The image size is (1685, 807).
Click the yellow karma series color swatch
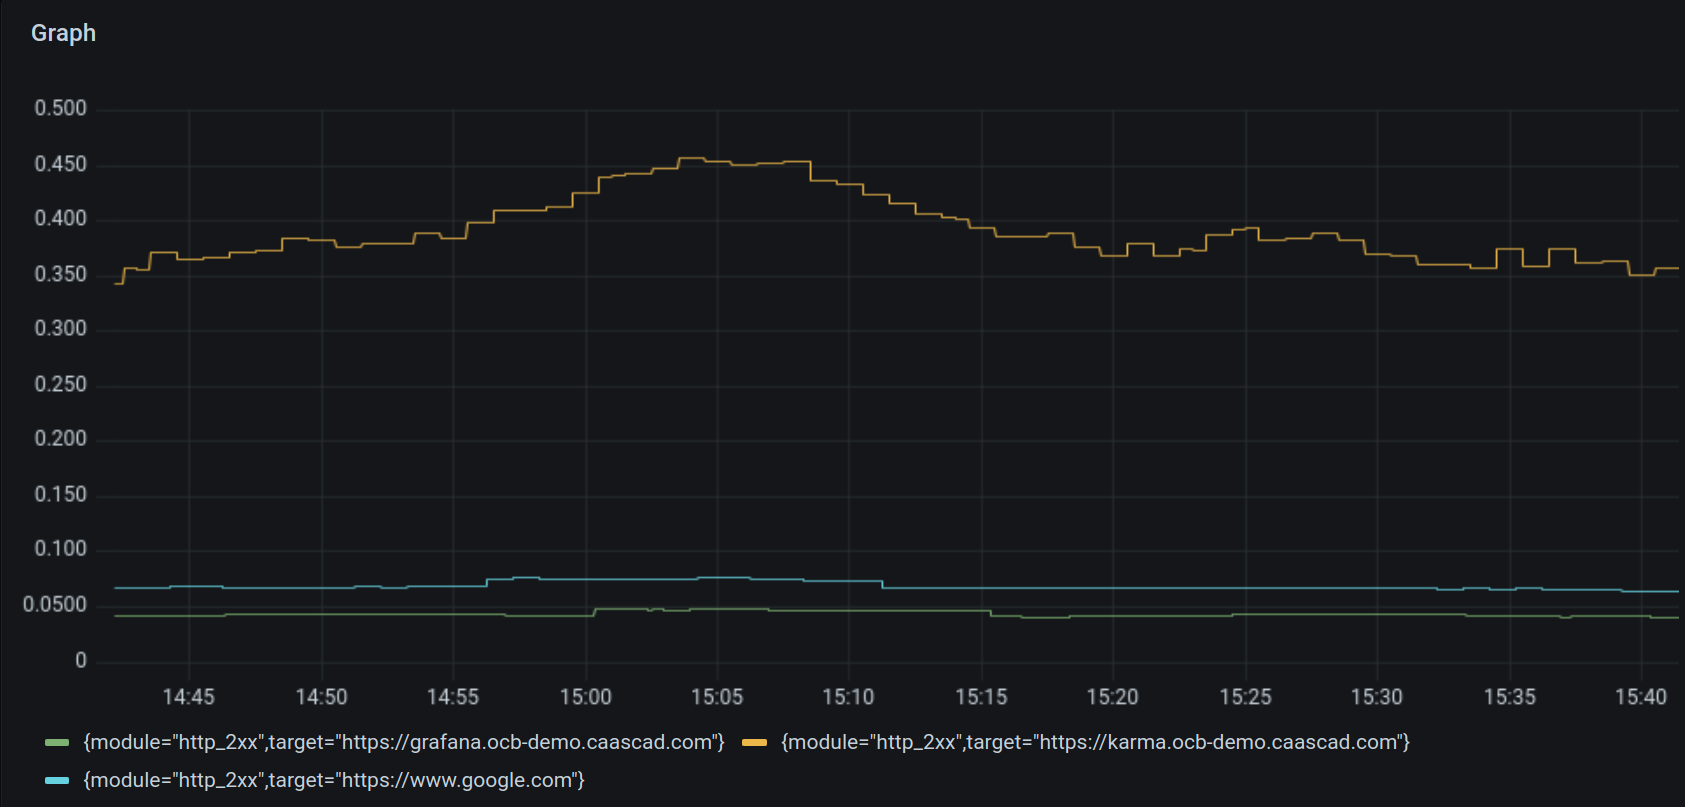[754, 743]
